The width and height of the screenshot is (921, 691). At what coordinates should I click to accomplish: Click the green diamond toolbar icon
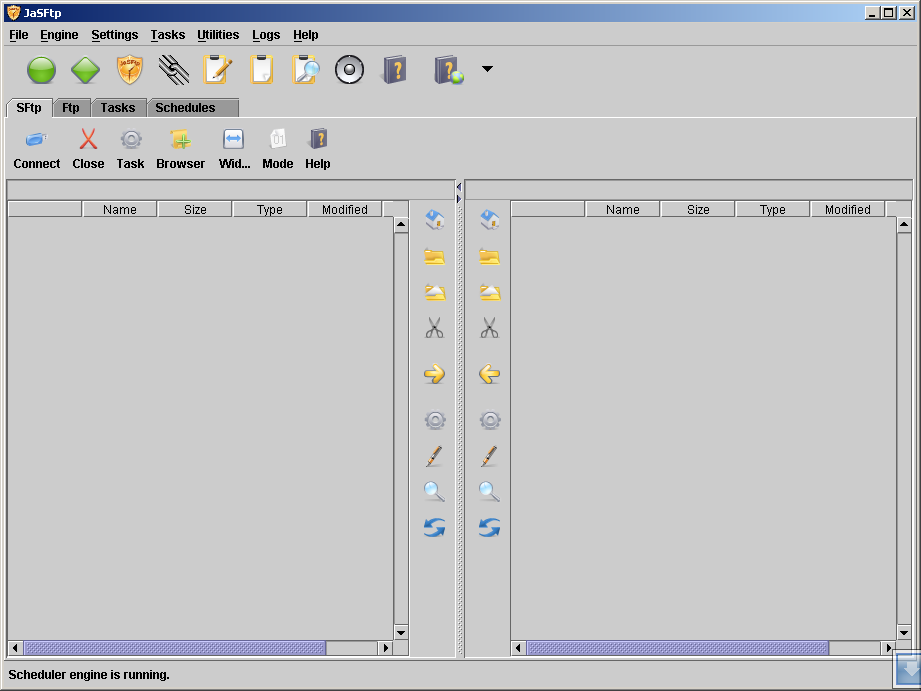pos(85,70)
